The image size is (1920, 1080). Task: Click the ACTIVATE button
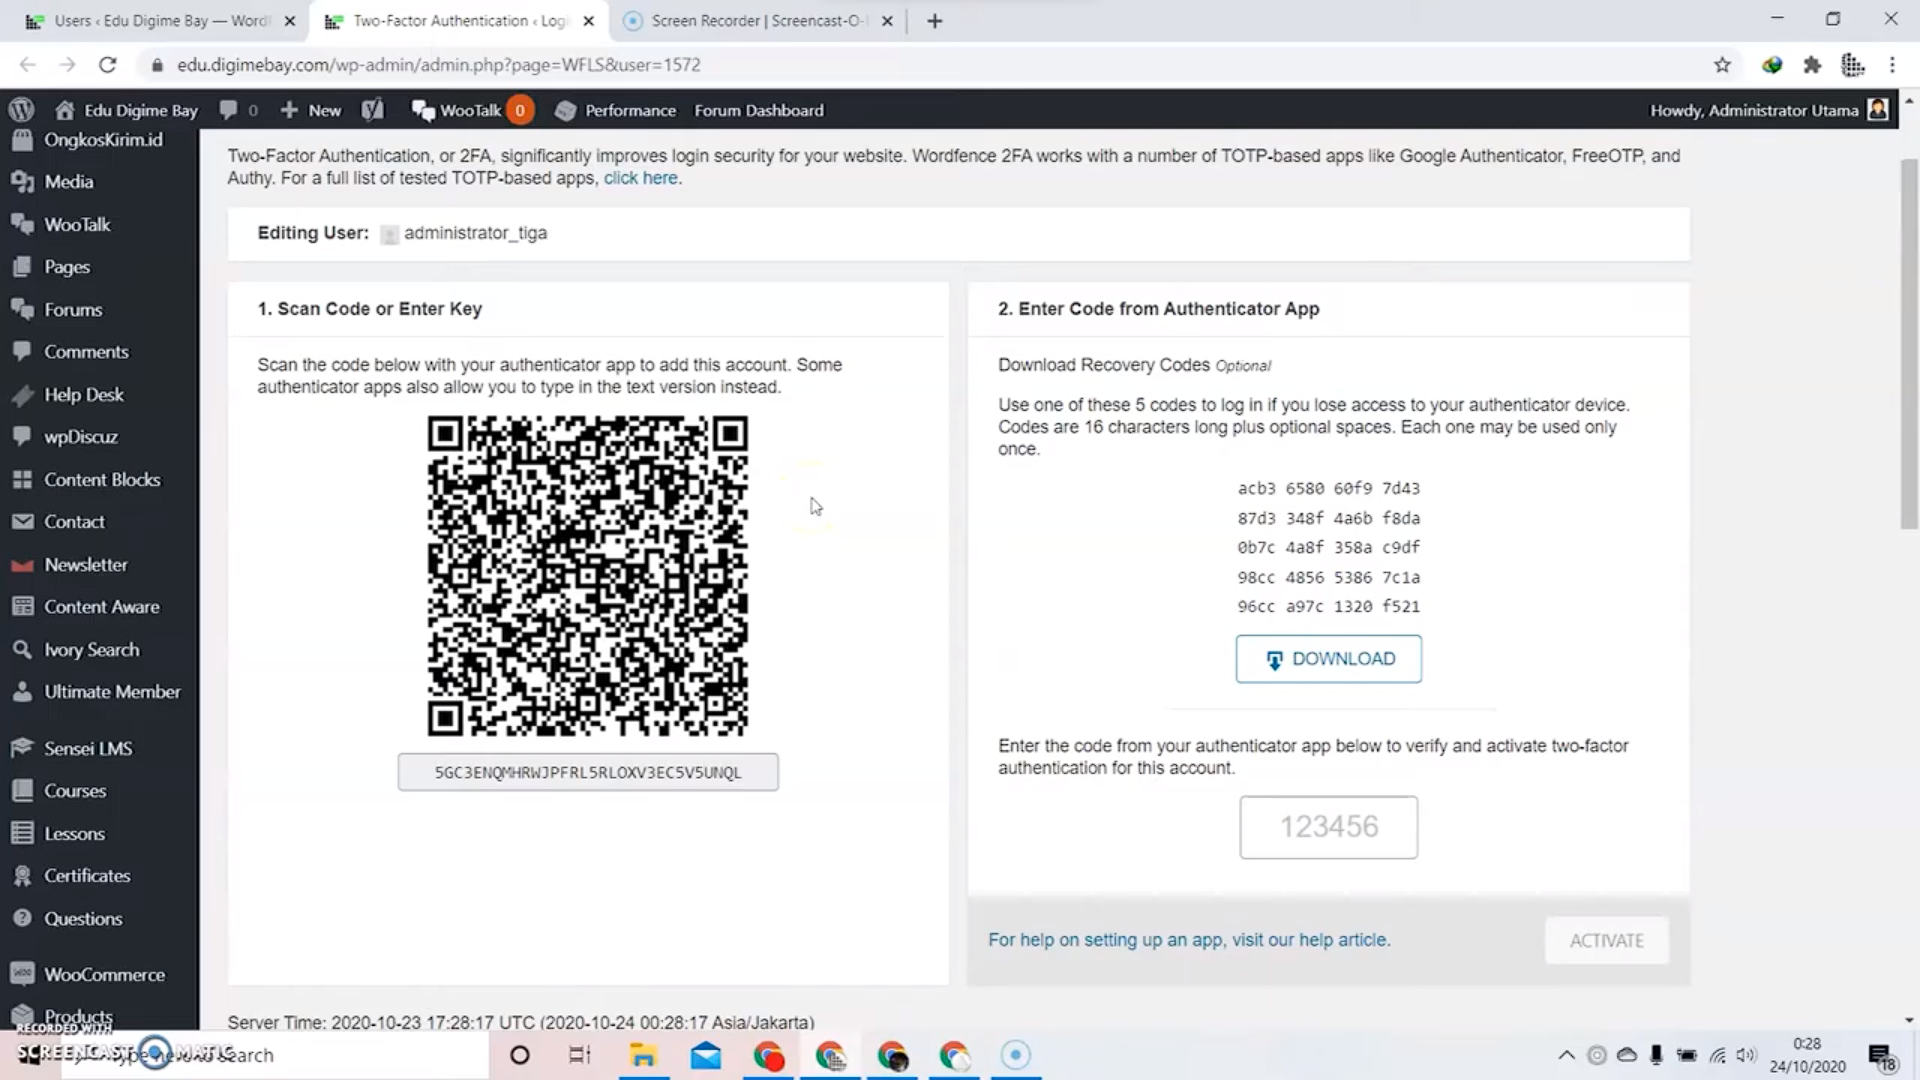(1606, 941)
